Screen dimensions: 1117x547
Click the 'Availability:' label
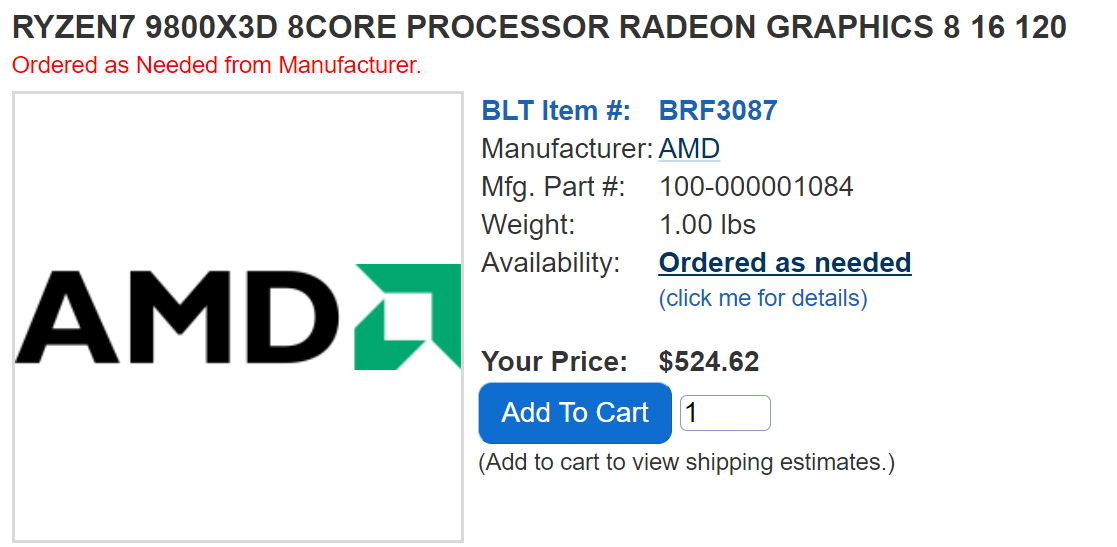[x=551, y=263]
